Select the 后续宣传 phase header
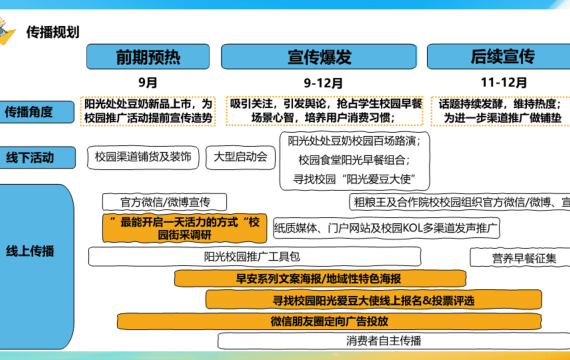The height and width of the screenshot is (360, 570). (x=499, y=57)
